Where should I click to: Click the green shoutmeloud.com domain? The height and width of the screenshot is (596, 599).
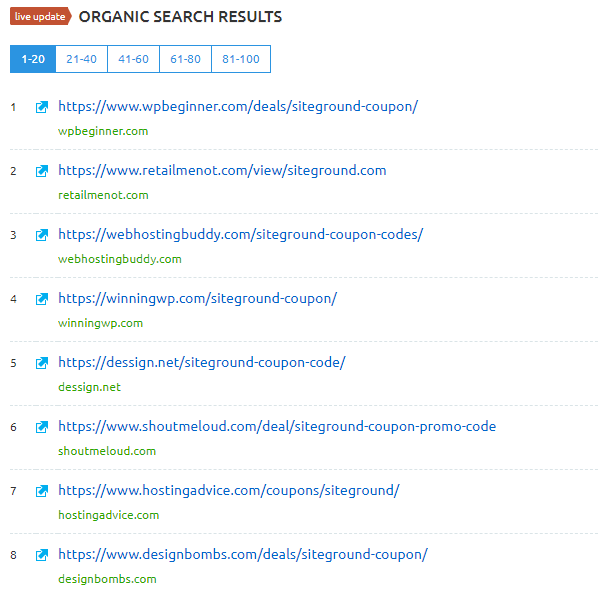pos(107,451)
